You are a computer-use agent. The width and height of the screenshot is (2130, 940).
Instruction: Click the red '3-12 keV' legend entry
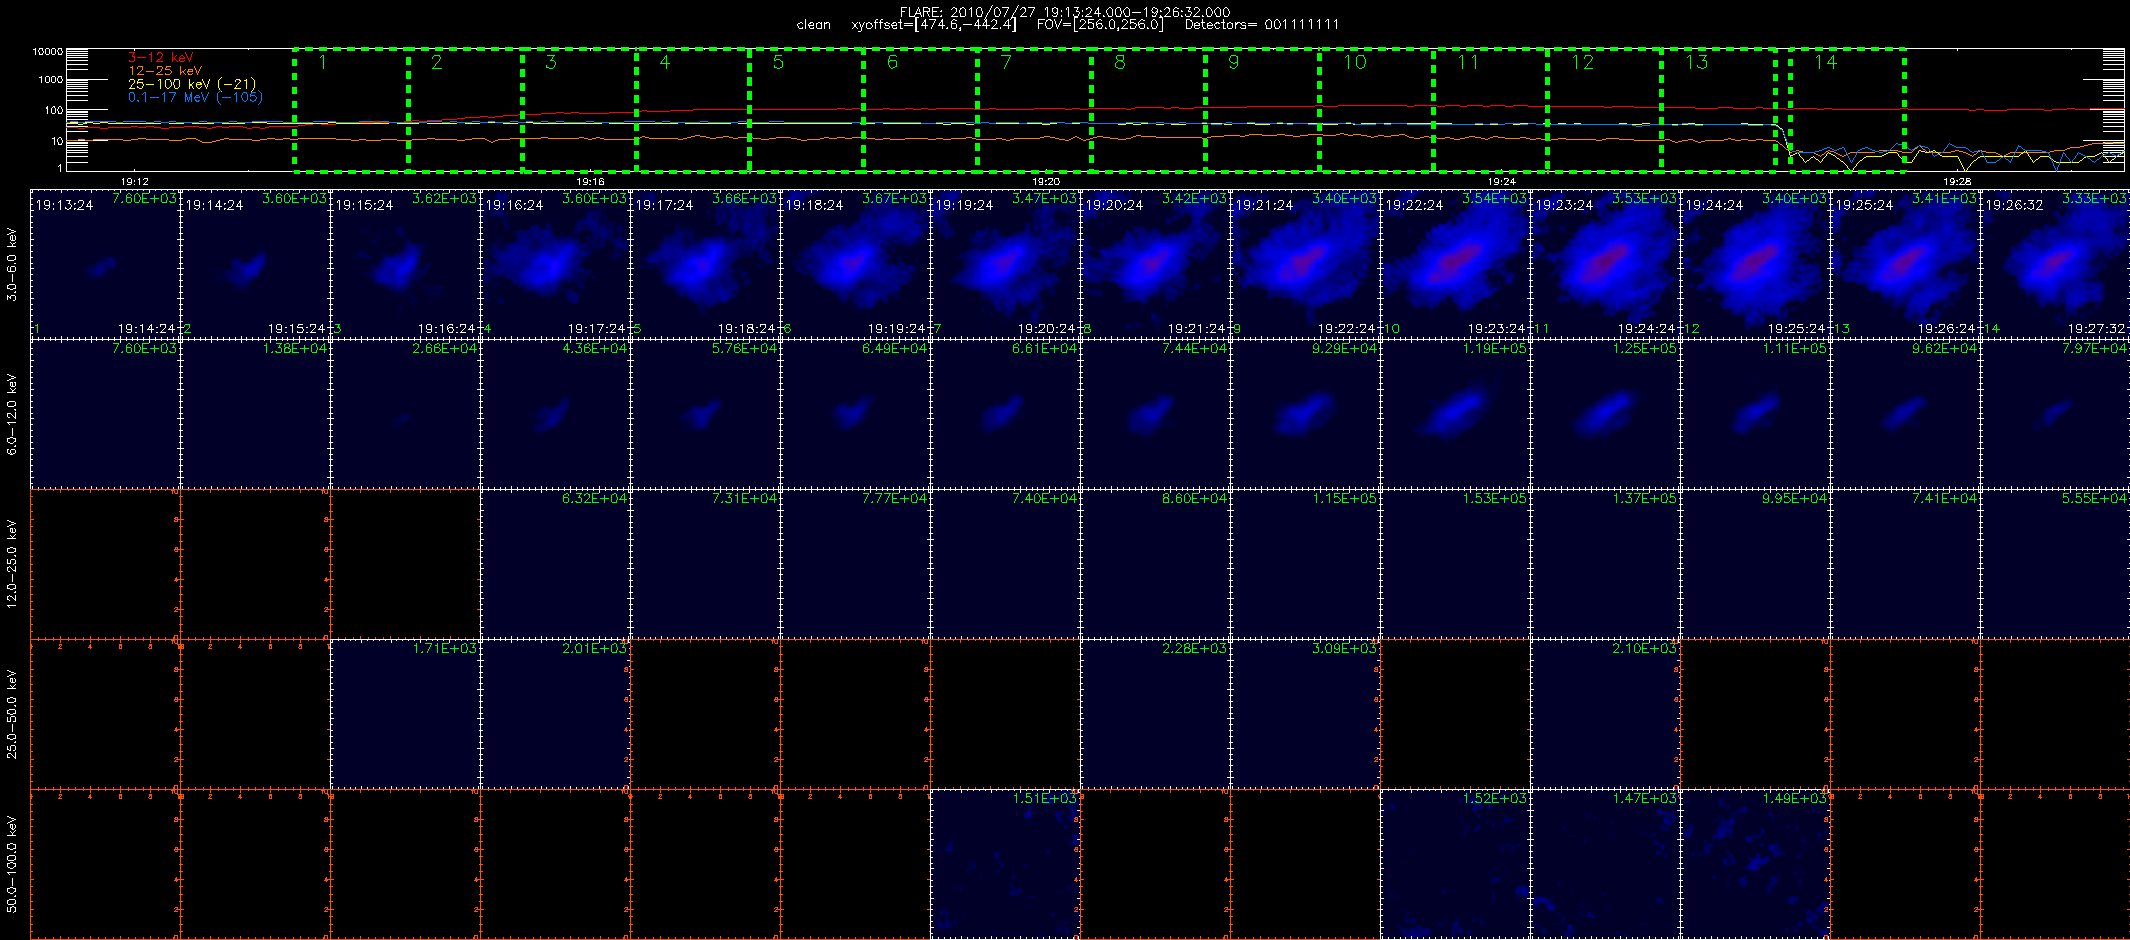coord(160,58)
